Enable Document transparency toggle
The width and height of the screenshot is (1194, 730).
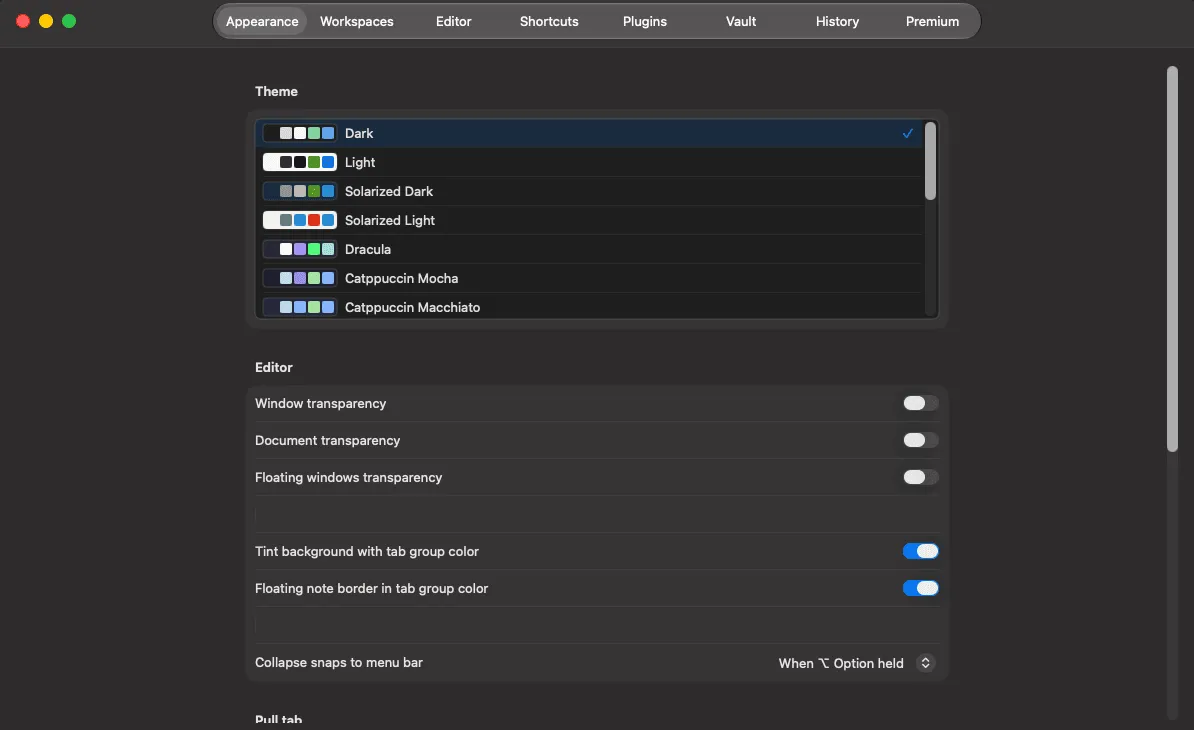coord(921,440)
